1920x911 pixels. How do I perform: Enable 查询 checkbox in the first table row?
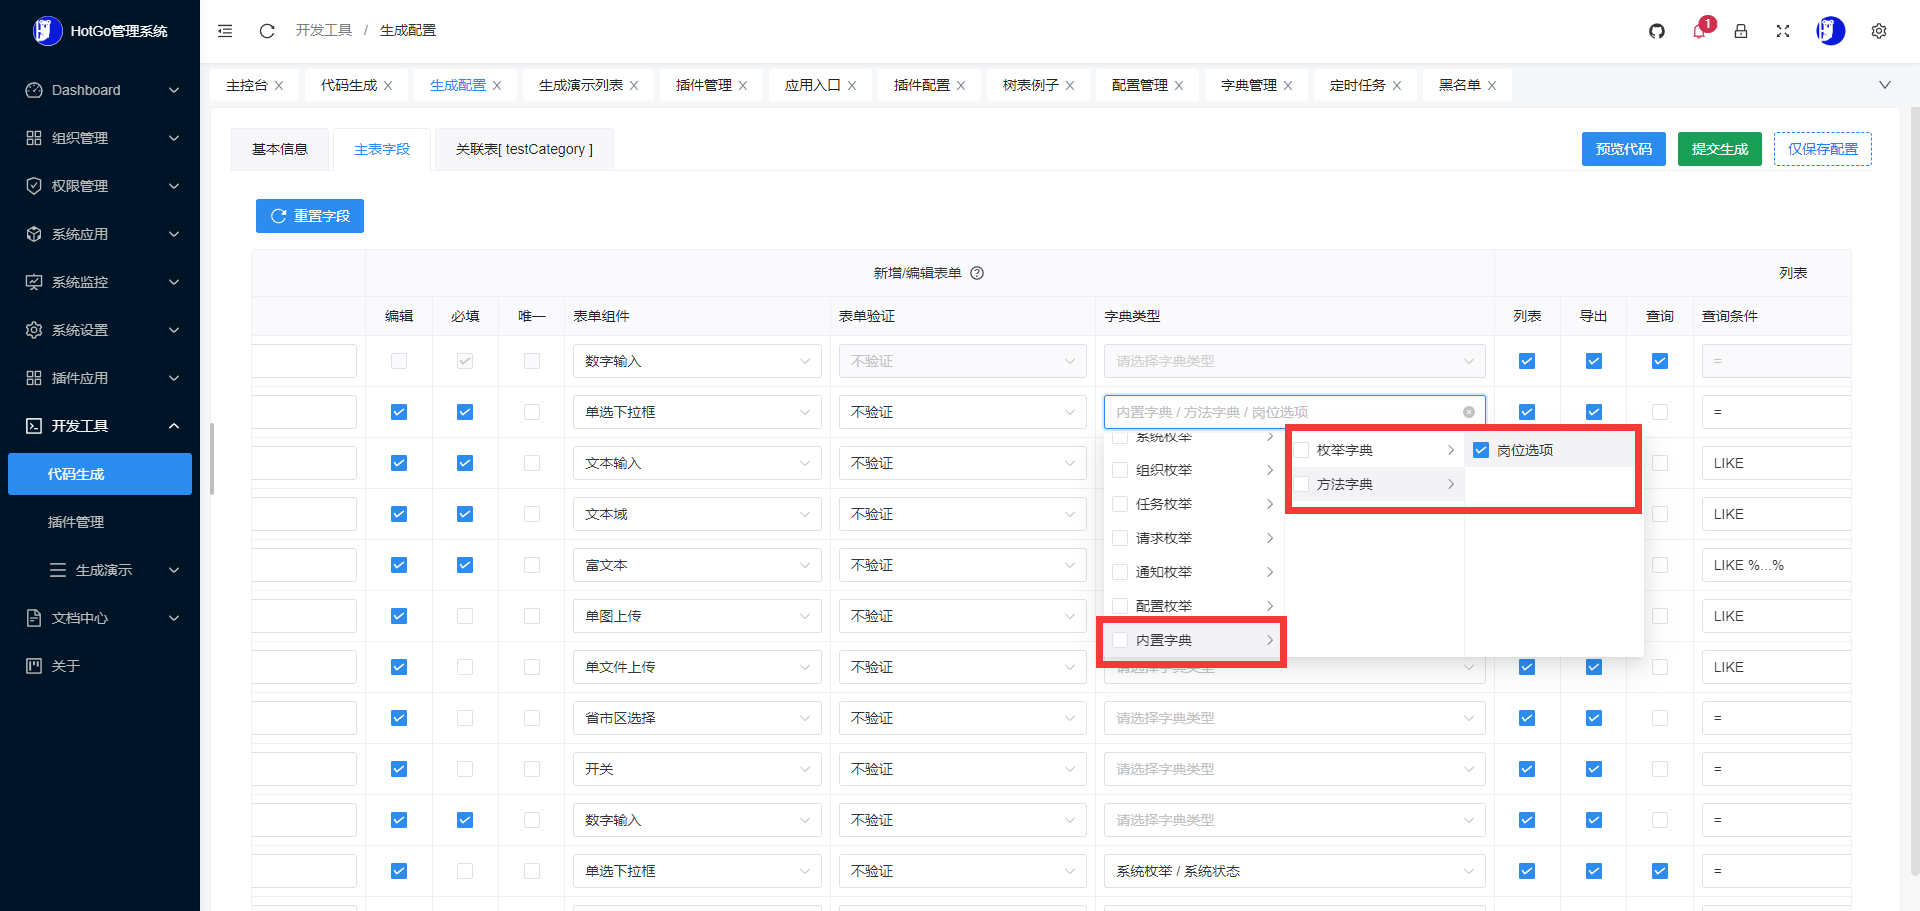tap(1659, 361)
